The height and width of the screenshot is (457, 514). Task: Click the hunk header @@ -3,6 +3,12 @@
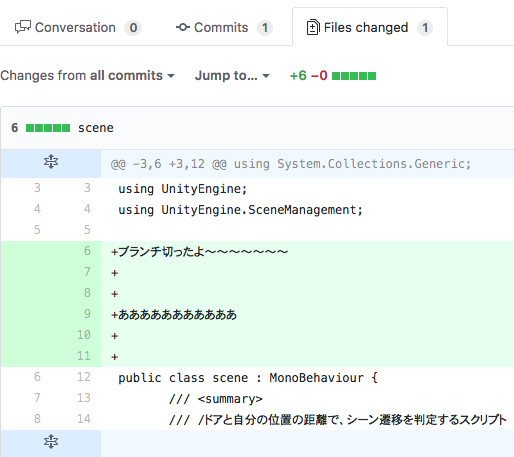pyautogui.click(x=291, y=164)
